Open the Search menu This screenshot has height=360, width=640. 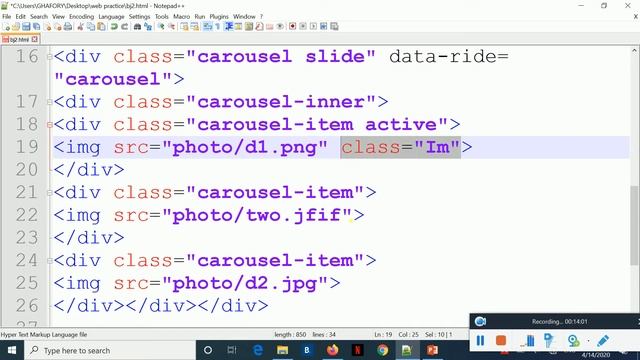pyautogui.click(x=39, y=17)
